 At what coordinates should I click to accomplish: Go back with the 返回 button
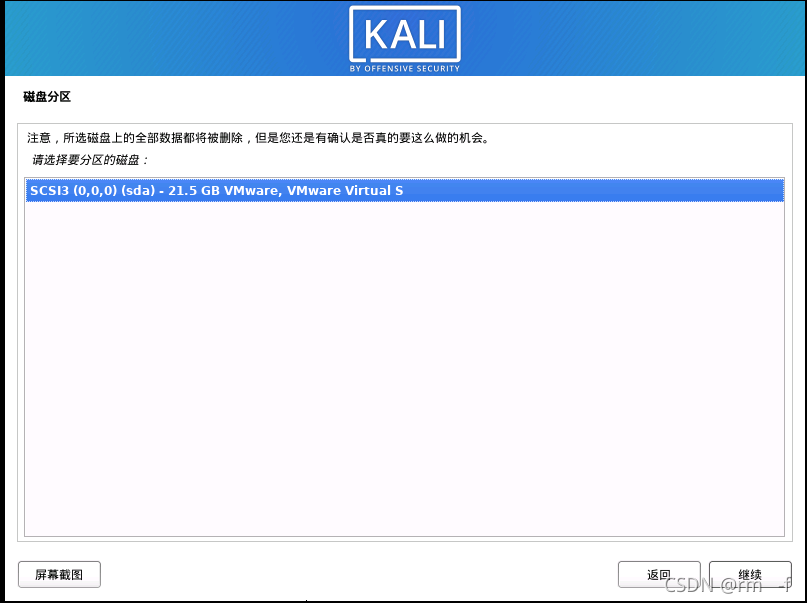659,574
